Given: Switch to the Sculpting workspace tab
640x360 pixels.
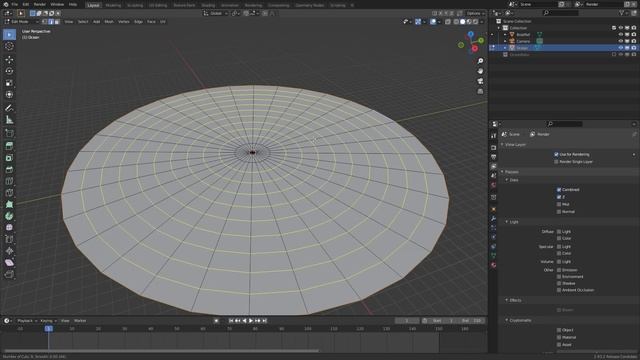Looking at the screenshot, I should click(135, 5).
